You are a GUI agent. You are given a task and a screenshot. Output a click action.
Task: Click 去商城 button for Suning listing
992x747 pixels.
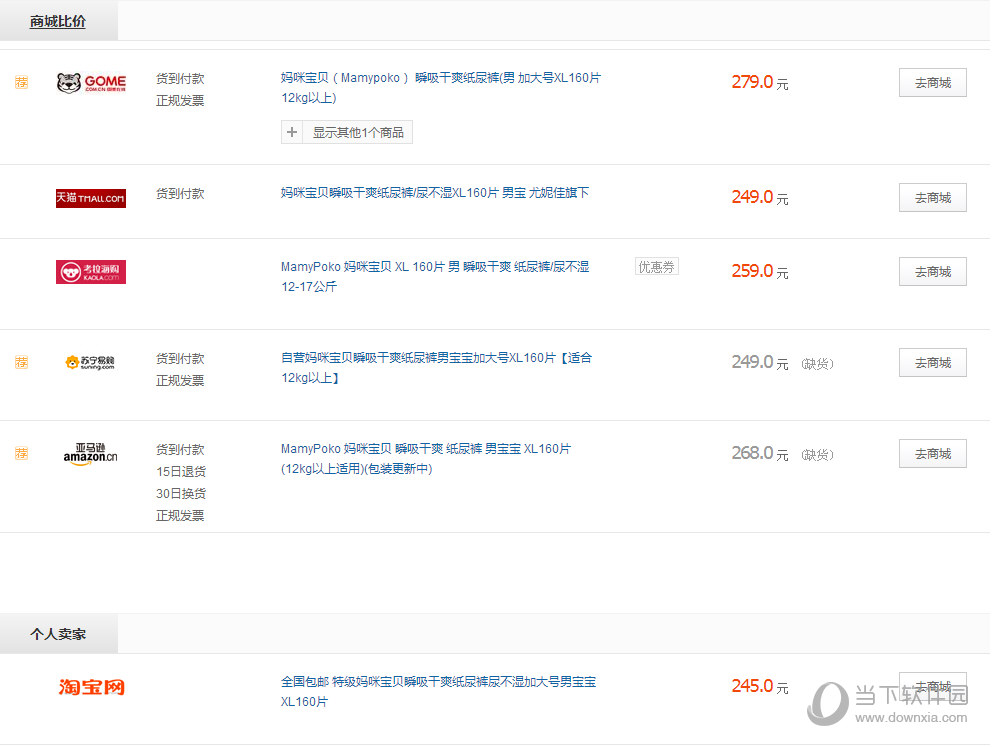(x=932, y=362)
